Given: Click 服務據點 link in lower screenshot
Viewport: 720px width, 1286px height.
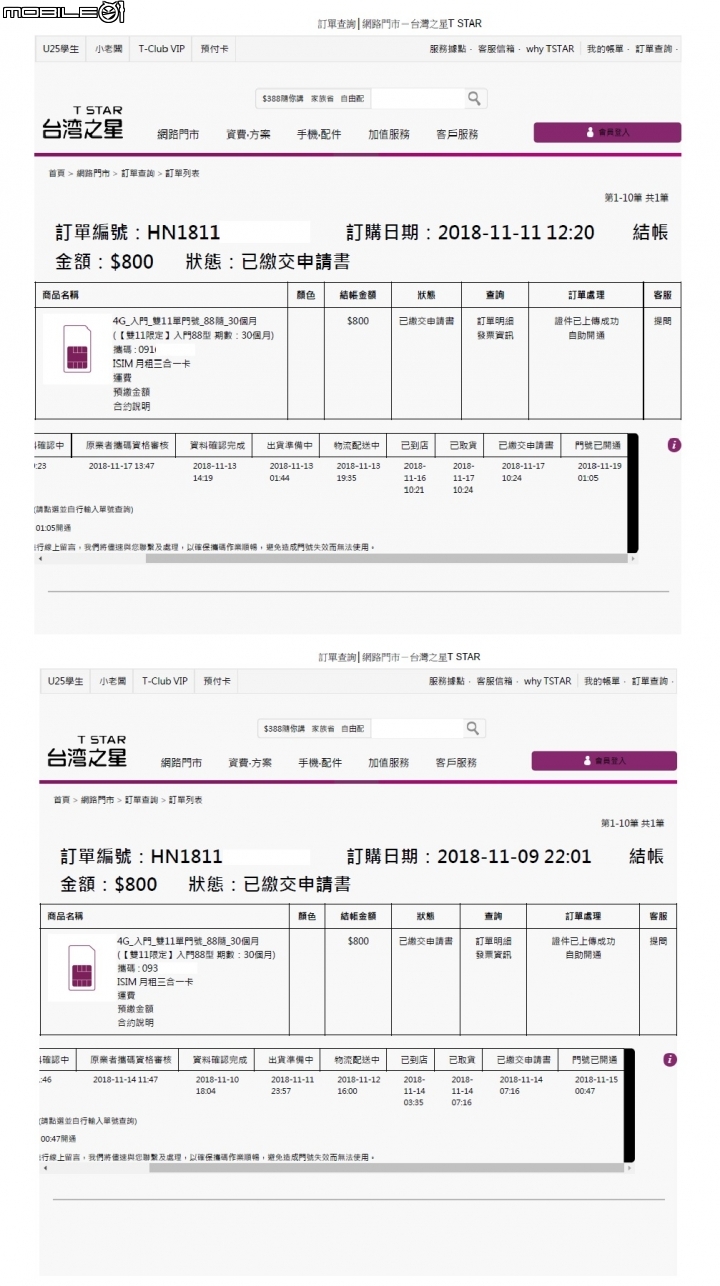Looking at the screenshot, I should pyautogui.click(x=446, y=681).
